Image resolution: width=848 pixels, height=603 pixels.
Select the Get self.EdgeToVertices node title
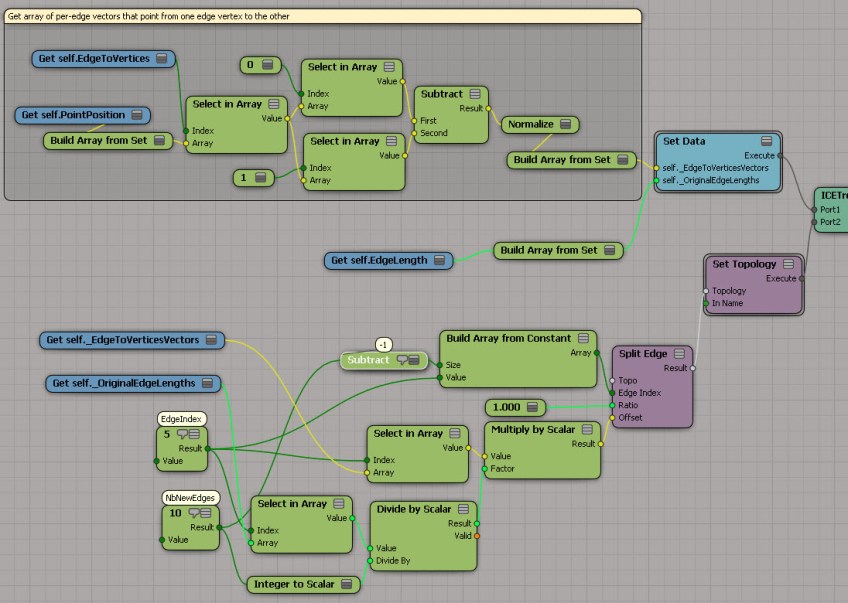(94, 59)
